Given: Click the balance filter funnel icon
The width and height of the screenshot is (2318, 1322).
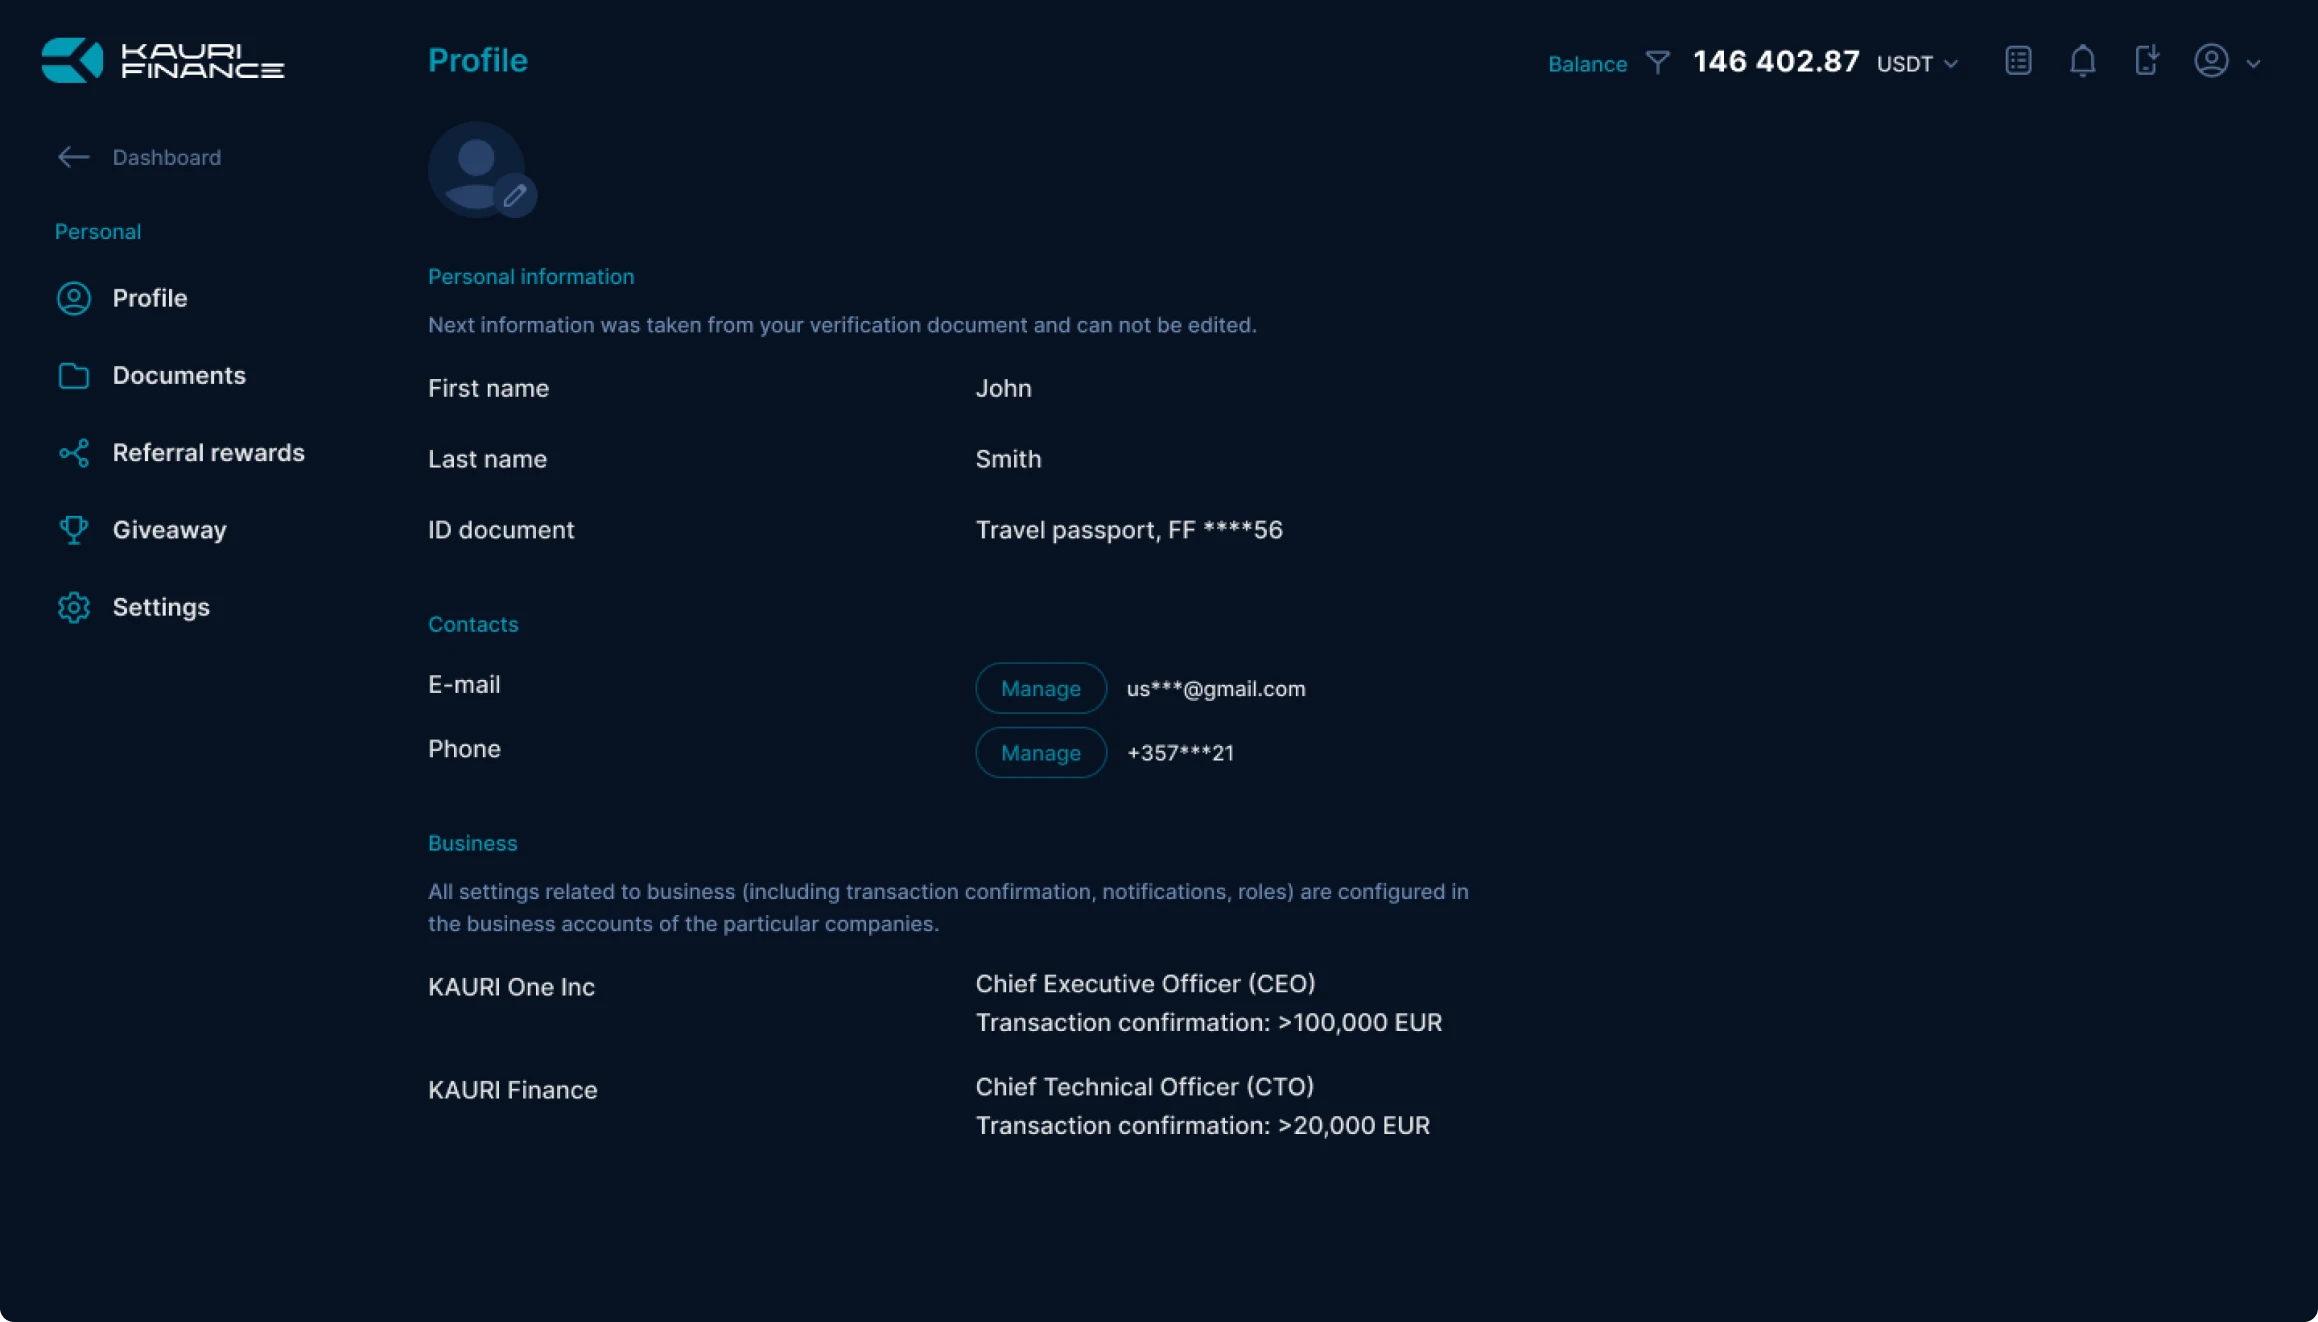Looking at the screenshot, I should [1657, 63].
